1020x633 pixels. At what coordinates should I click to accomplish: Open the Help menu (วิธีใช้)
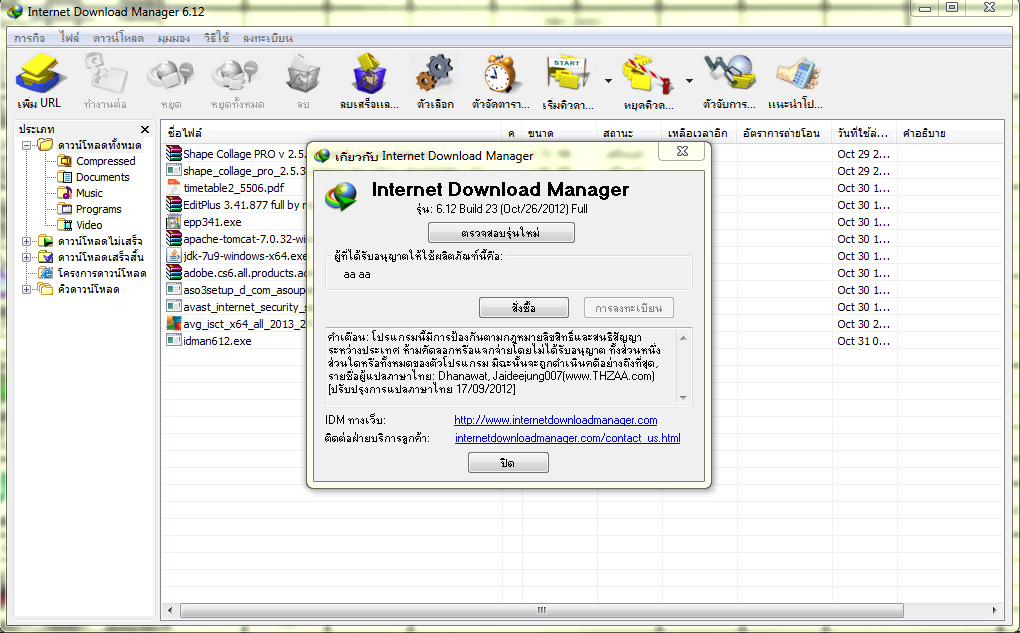216,38
